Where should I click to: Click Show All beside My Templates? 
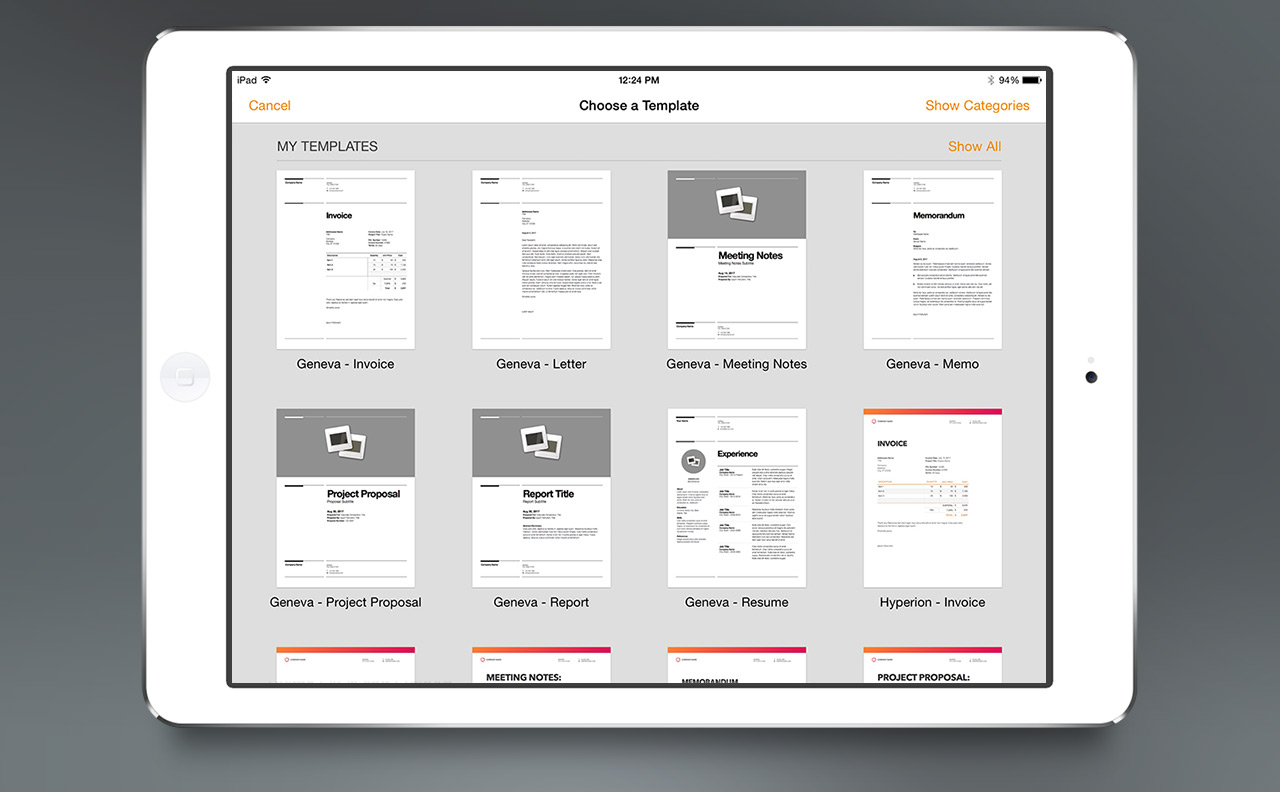pos(974,146)
